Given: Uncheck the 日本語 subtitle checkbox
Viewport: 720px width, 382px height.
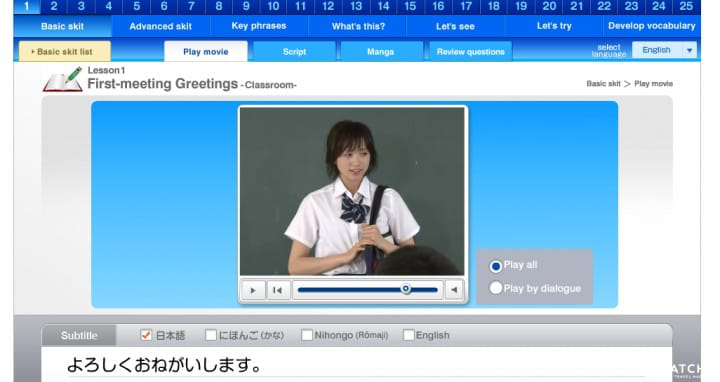Looking at the screenshot, I should (x=146, y=335).
